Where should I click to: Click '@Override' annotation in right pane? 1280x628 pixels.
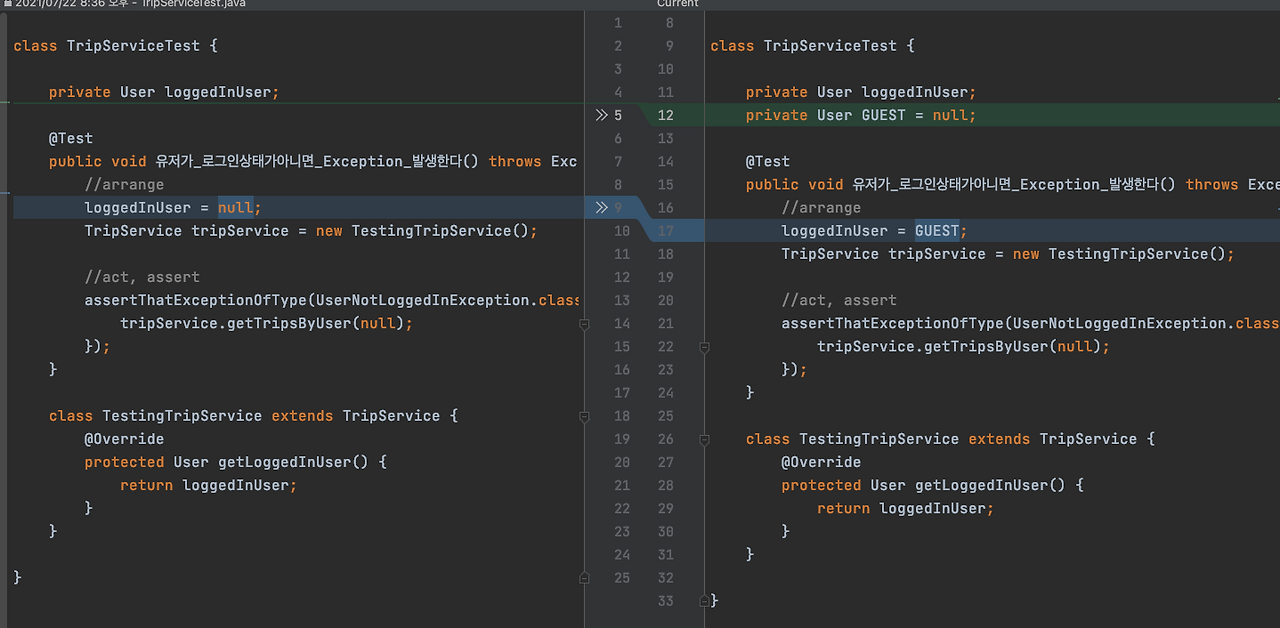click(821, 462)
